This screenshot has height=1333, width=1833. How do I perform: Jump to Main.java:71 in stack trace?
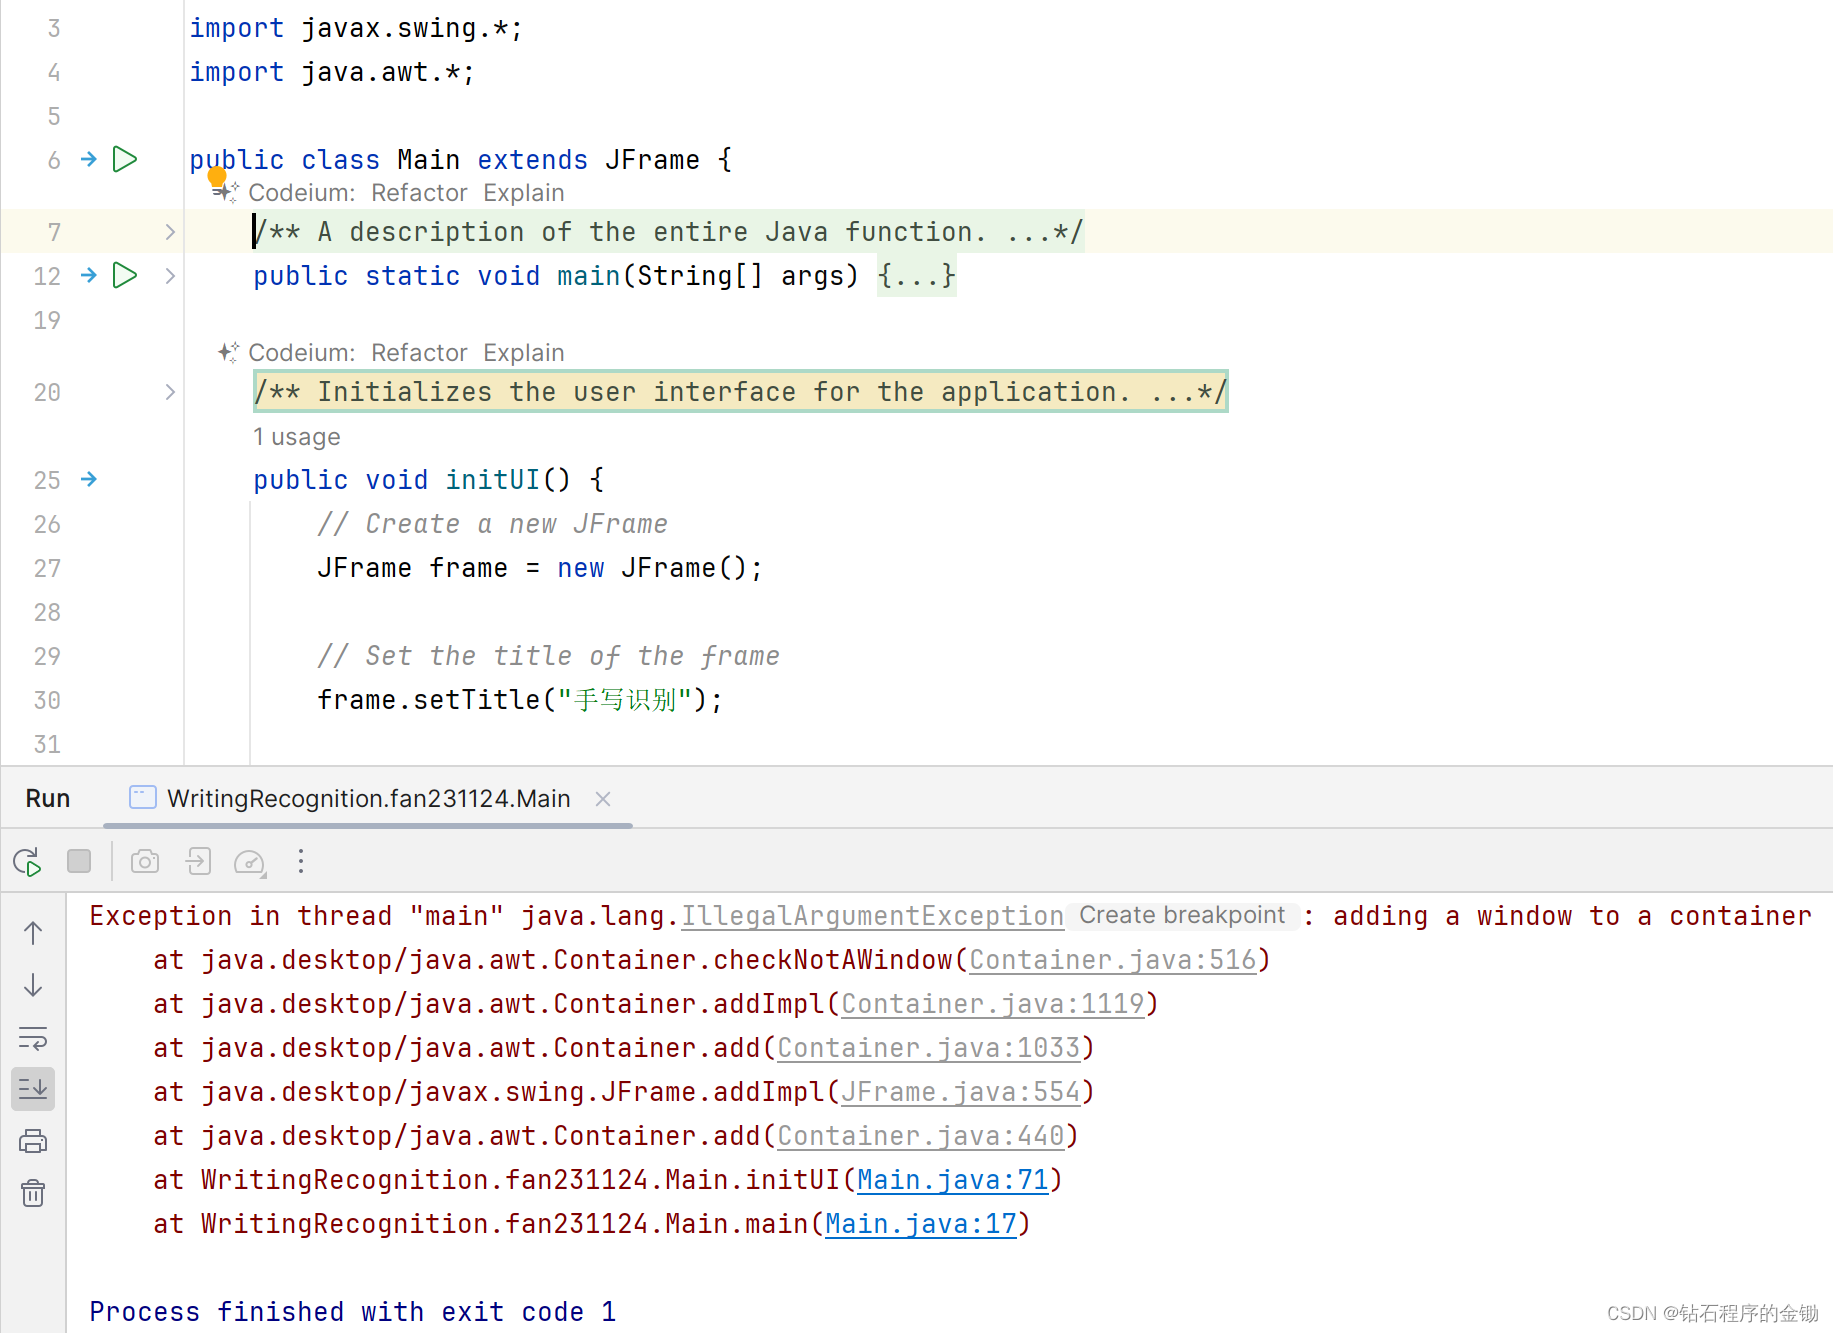point(953,1180)
